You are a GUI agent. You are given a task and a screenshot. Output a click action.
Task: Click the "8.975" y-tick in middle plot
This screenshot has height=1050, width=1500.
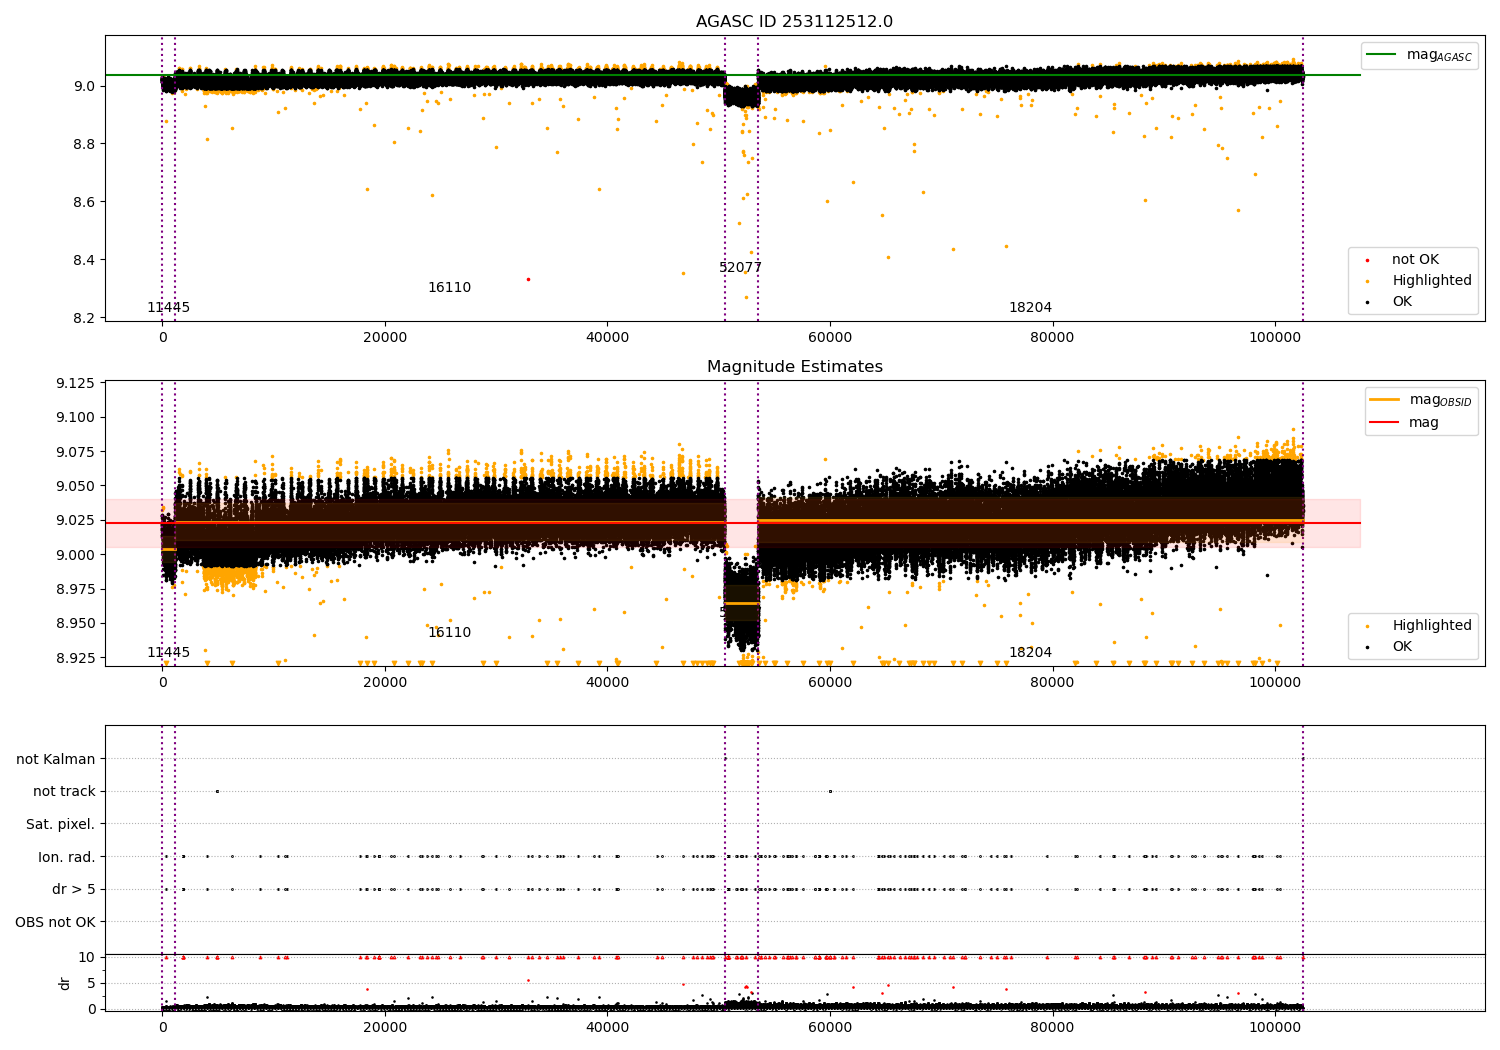[78, 590]
